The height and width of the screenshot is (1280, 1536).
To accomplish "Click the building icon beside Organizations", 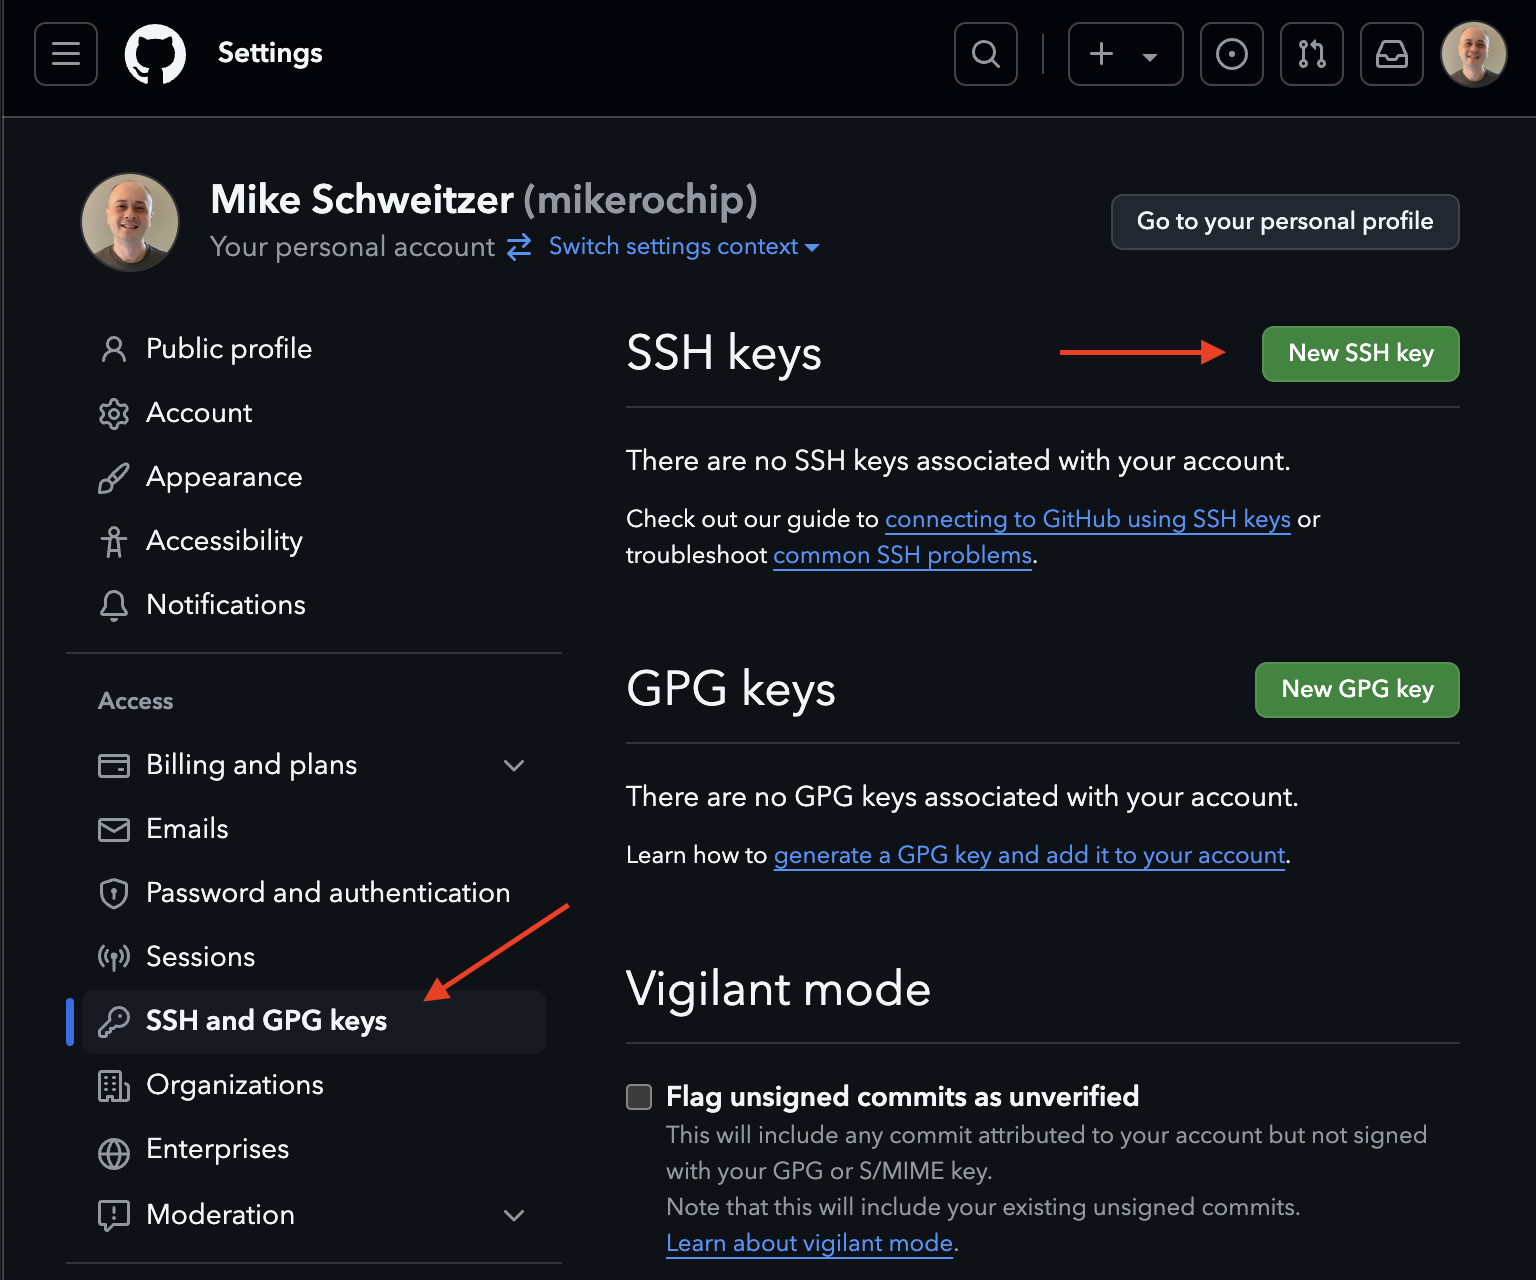I will (114, 1086).
